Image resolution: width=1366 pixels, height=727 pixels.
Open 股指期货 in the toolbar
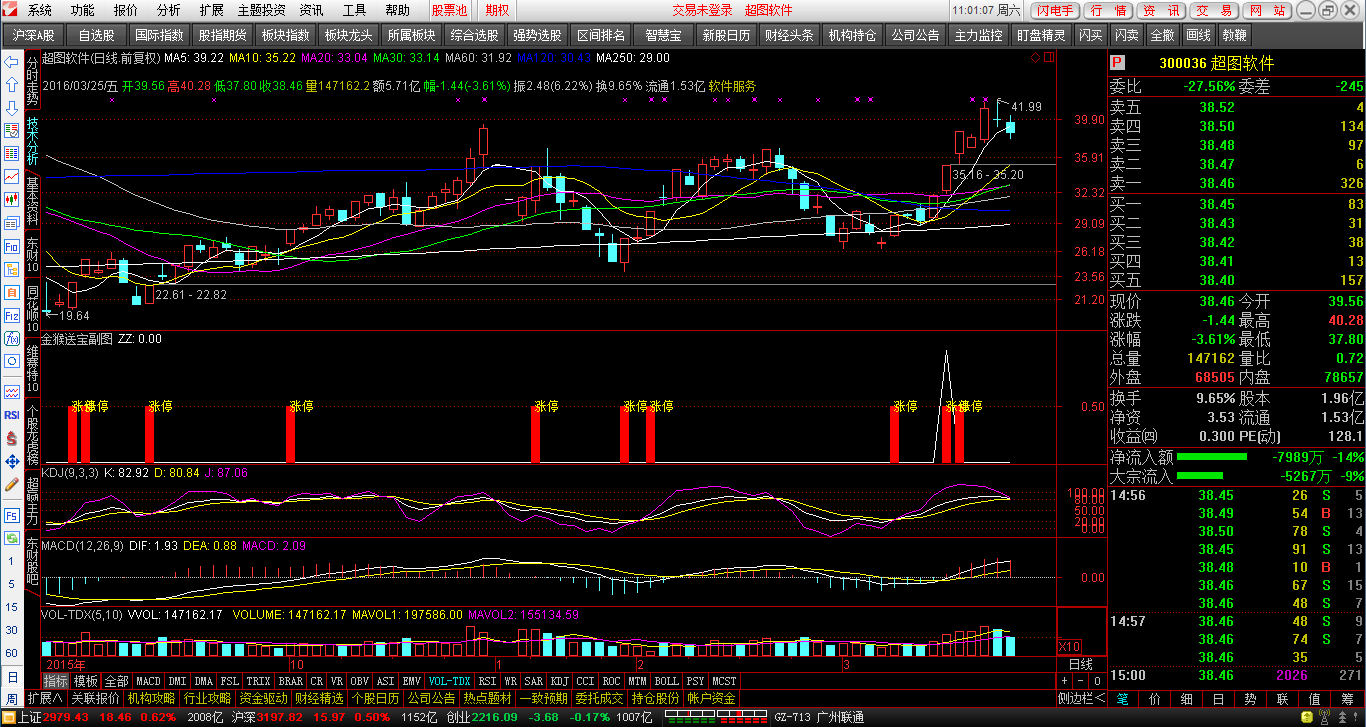pyautogui.click(x=222, y=35)
